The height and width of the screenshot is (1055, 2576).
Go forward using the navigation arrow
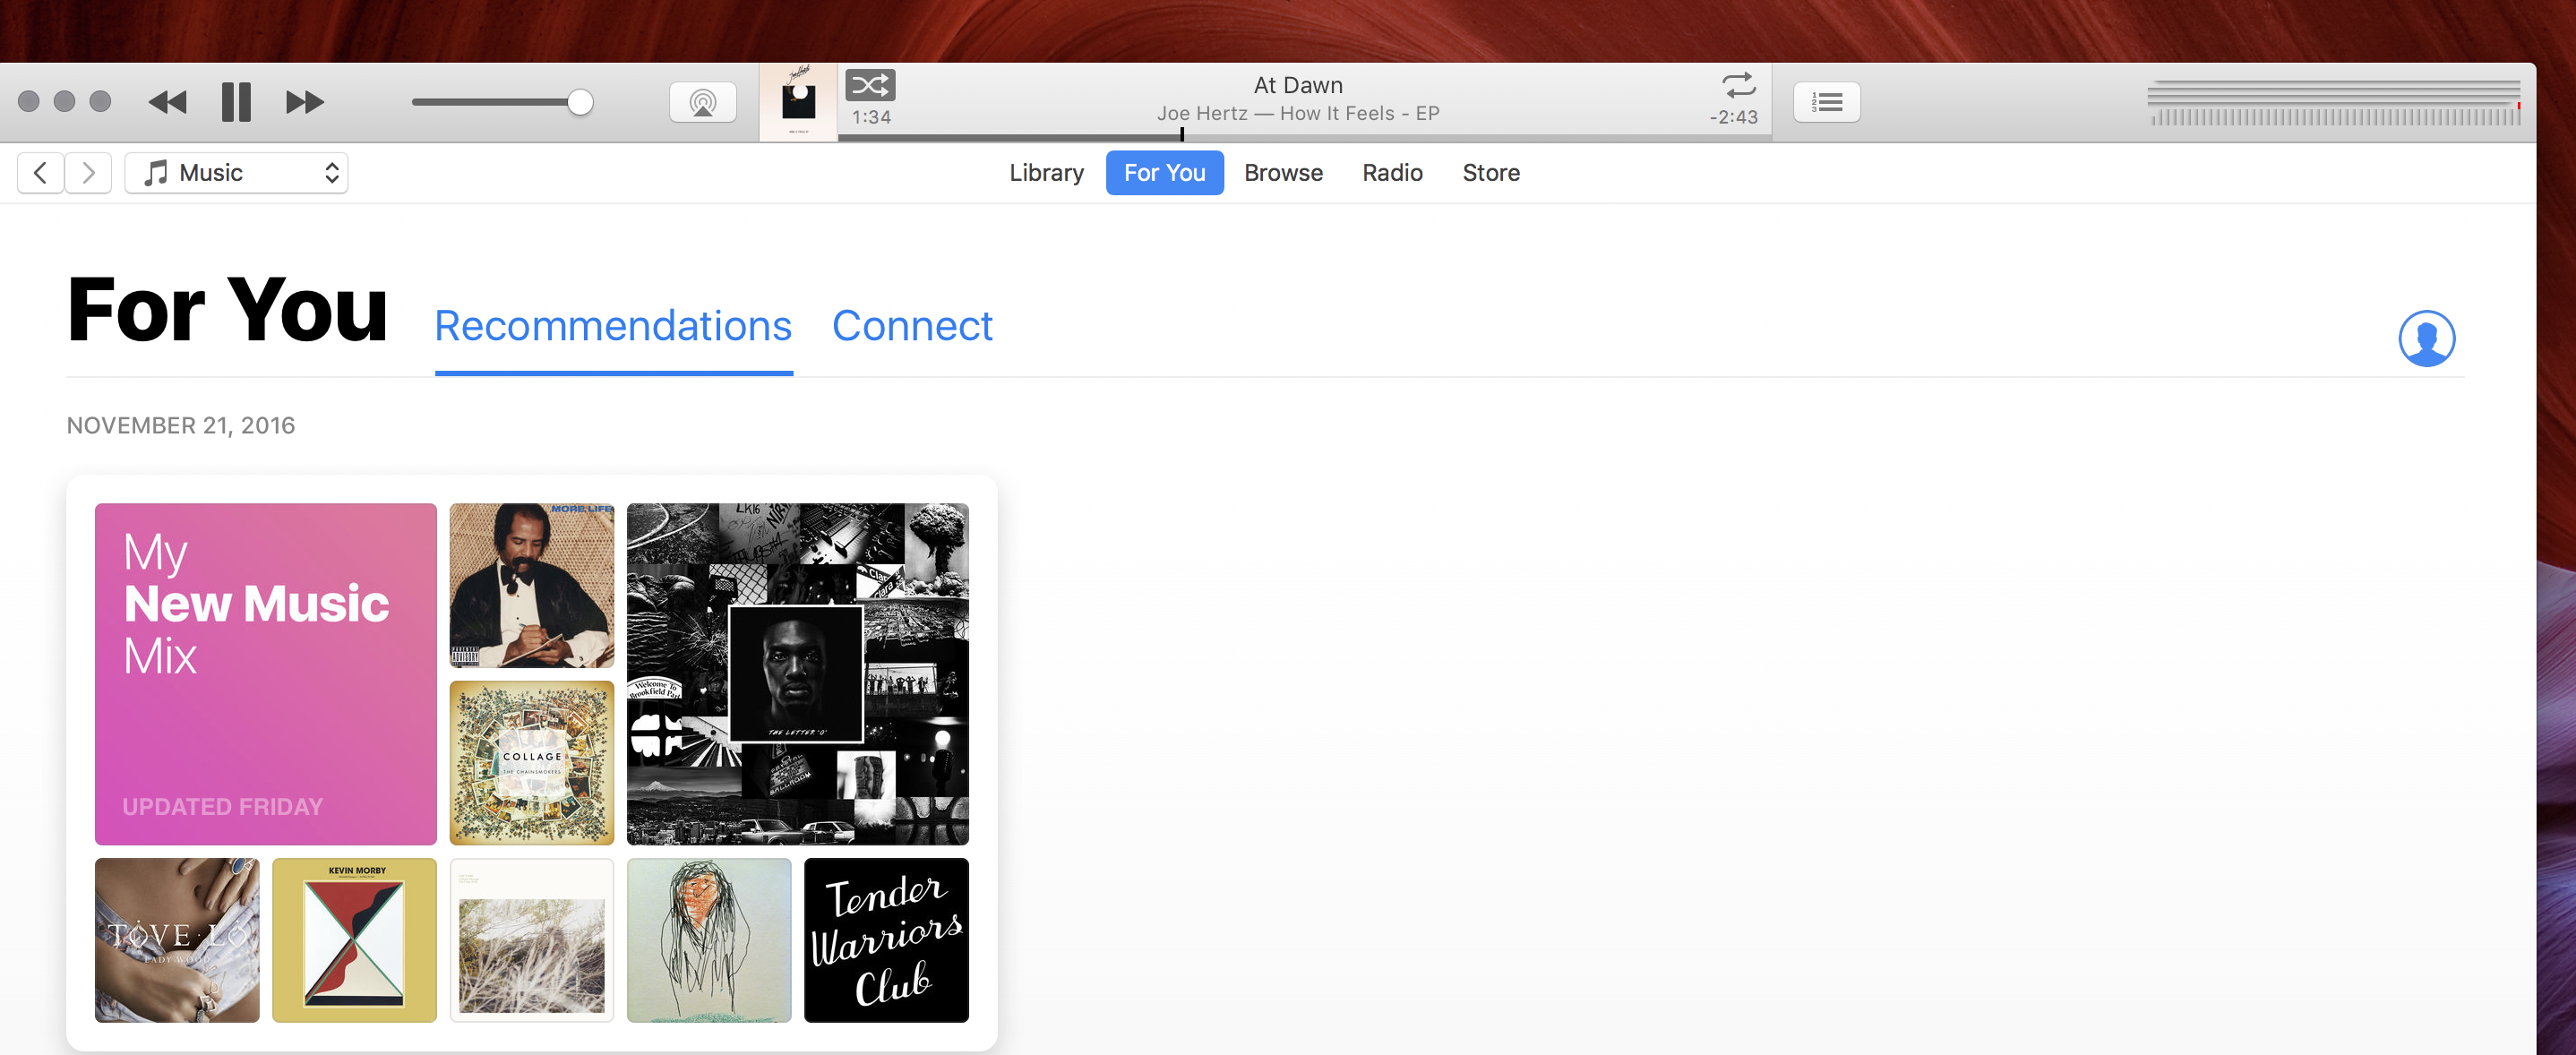88,173
